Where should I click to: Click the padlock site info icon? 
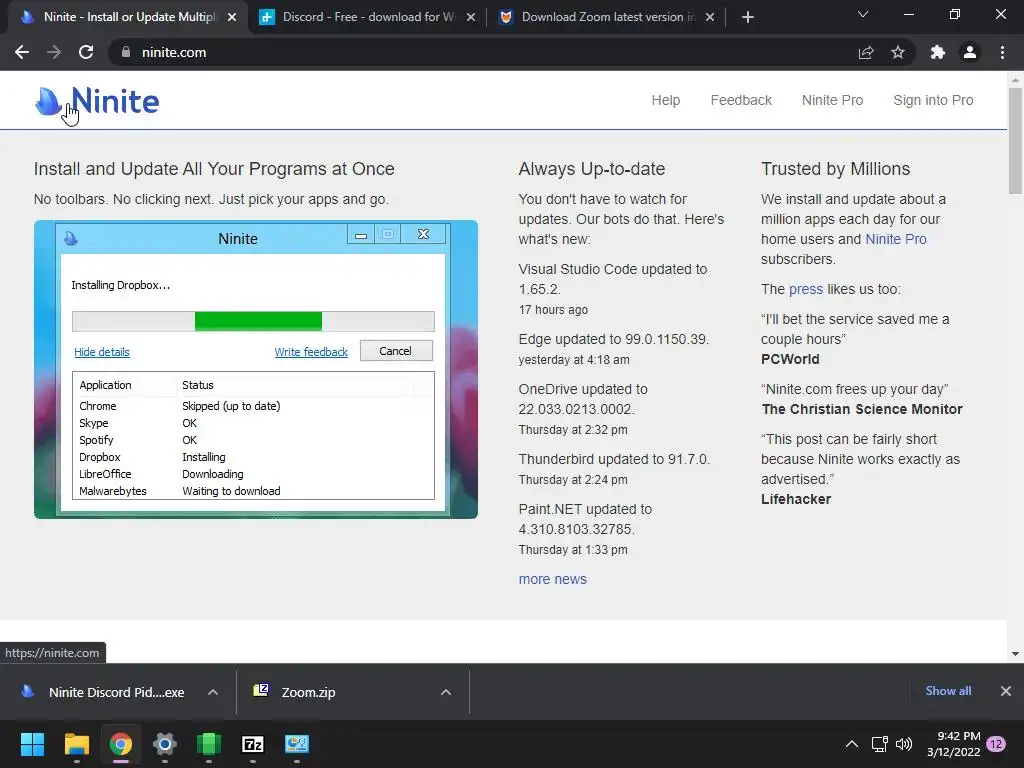(x=125, y=52)
